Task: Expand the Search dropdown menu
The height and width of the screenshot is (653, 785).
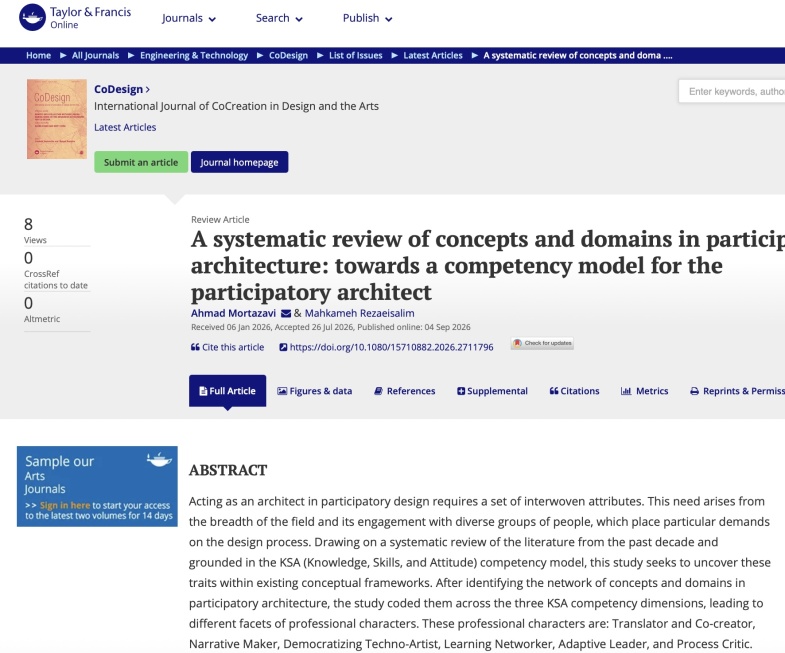Action: coord(279,19)
